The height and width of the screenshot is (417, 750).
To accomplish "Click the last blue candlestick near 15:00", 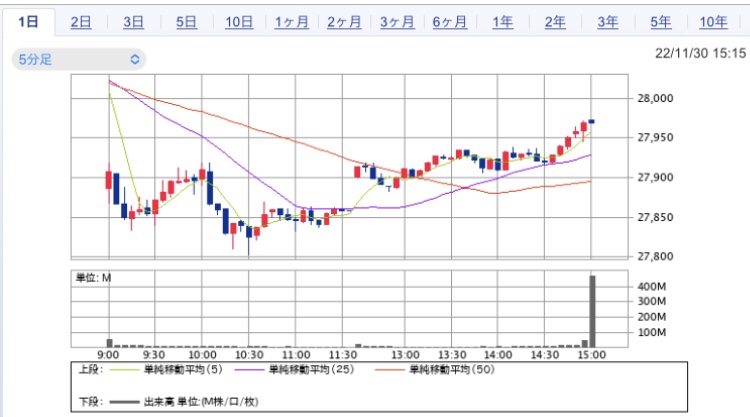I will (x=592, y=121).
